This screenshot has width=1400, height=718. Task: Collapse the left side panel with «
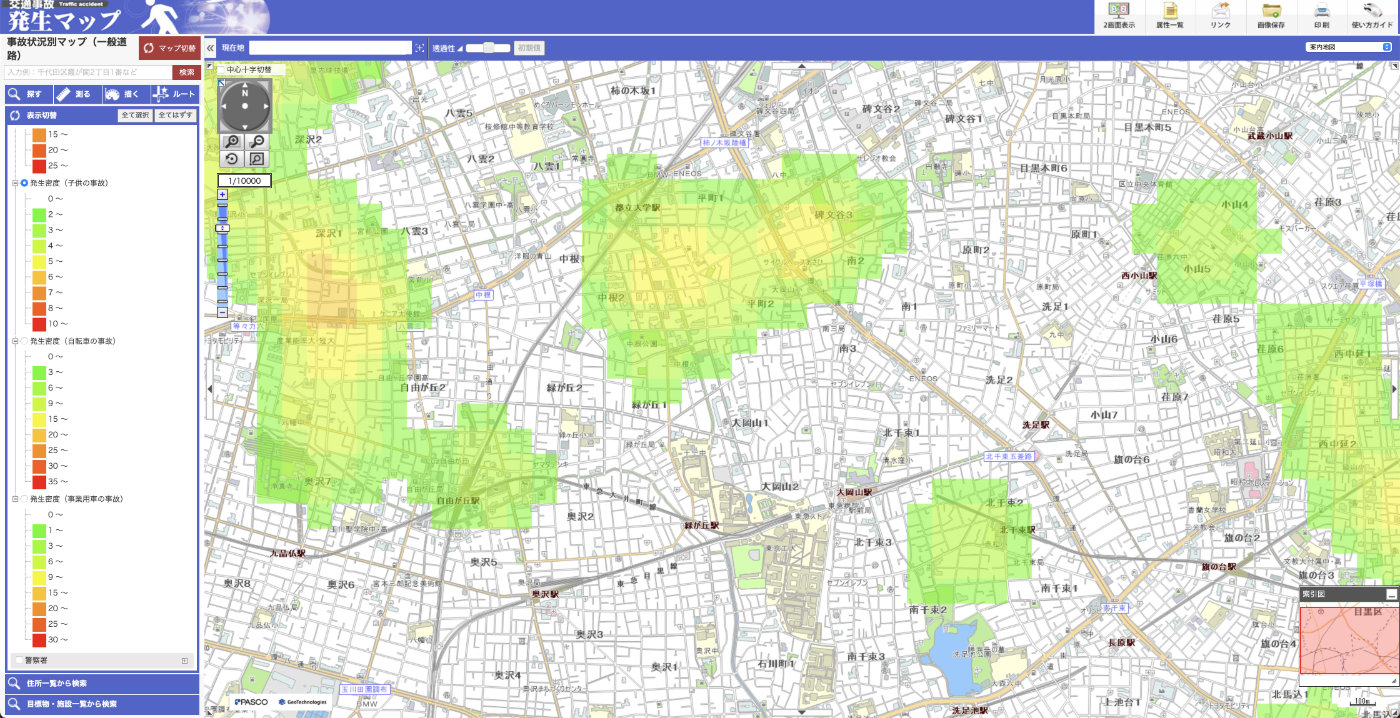coord(210,48)
